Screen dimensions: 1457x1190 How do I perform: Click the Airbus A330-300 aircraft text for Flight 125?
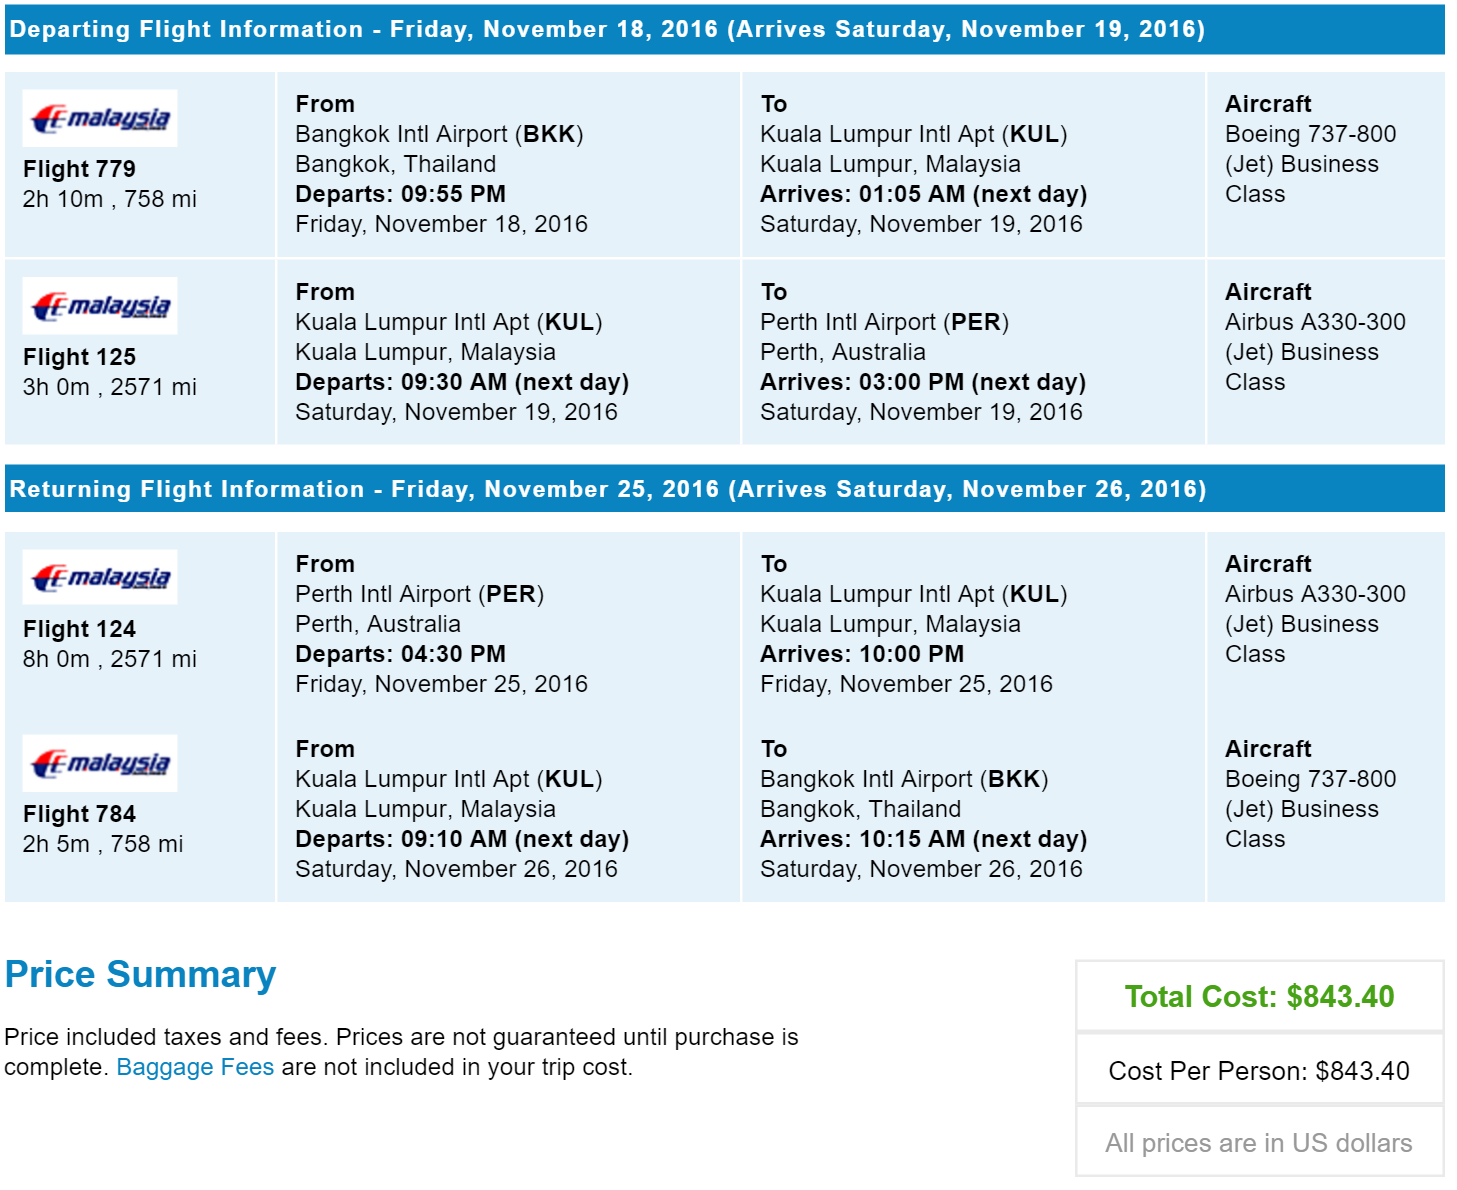(x=1315, y=322)
